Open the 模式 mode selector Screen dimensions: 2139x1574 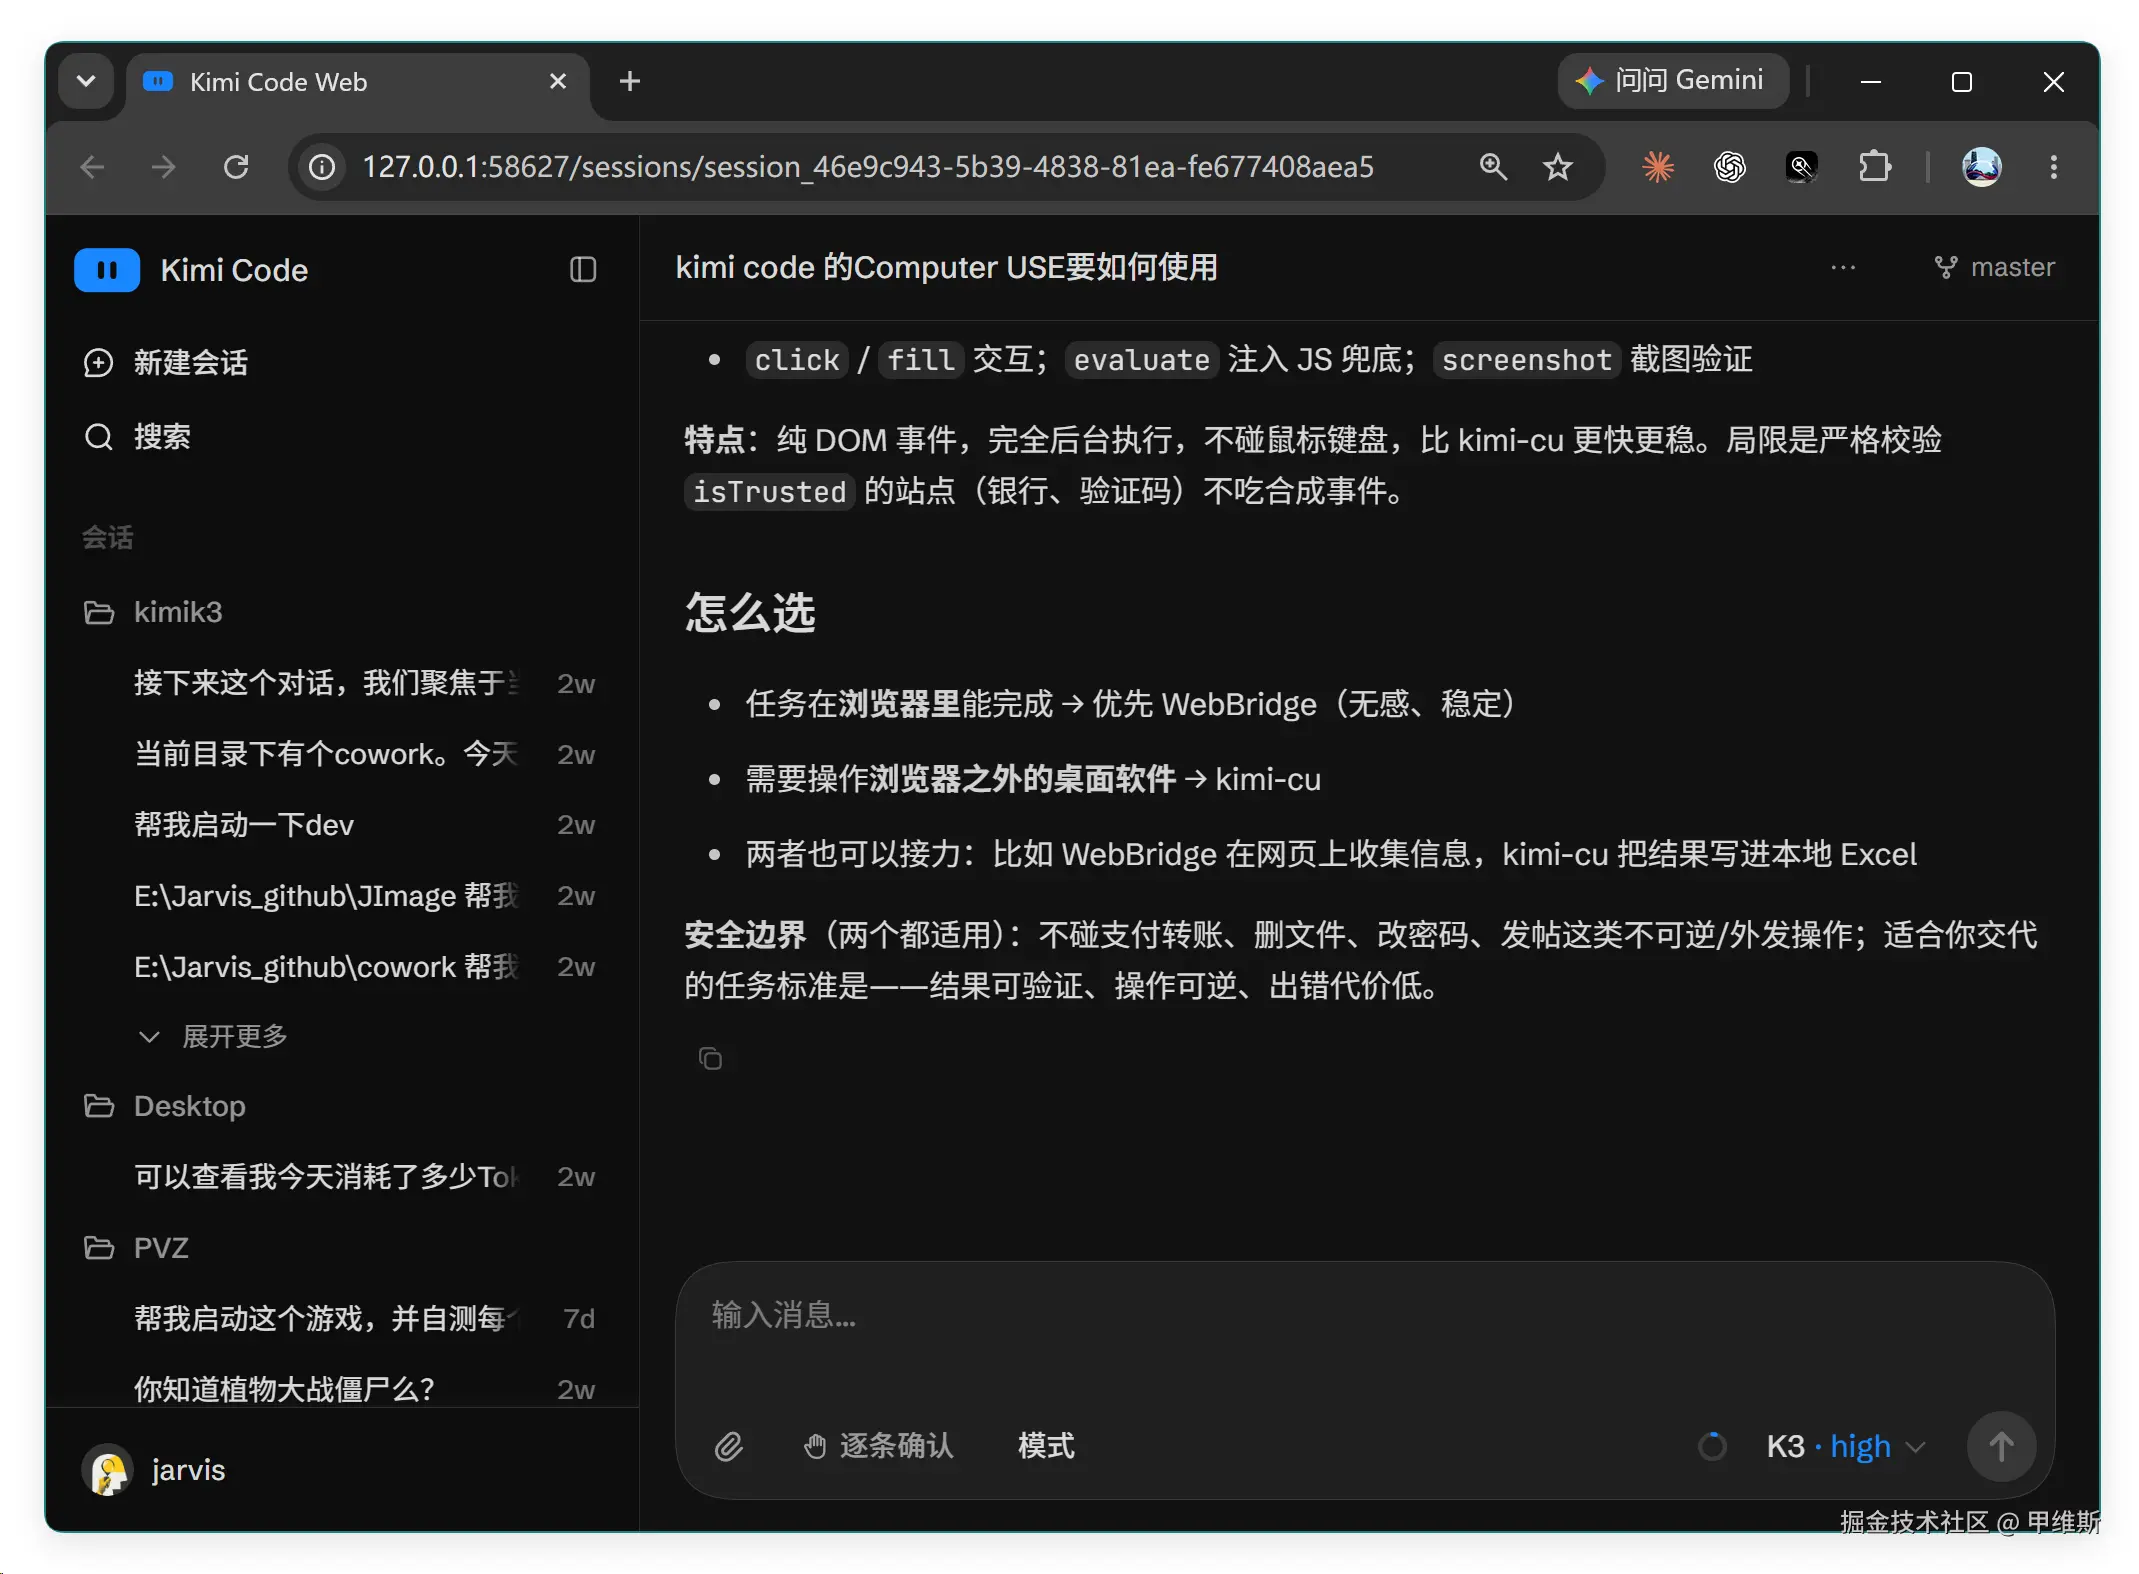point(1046,1446)
